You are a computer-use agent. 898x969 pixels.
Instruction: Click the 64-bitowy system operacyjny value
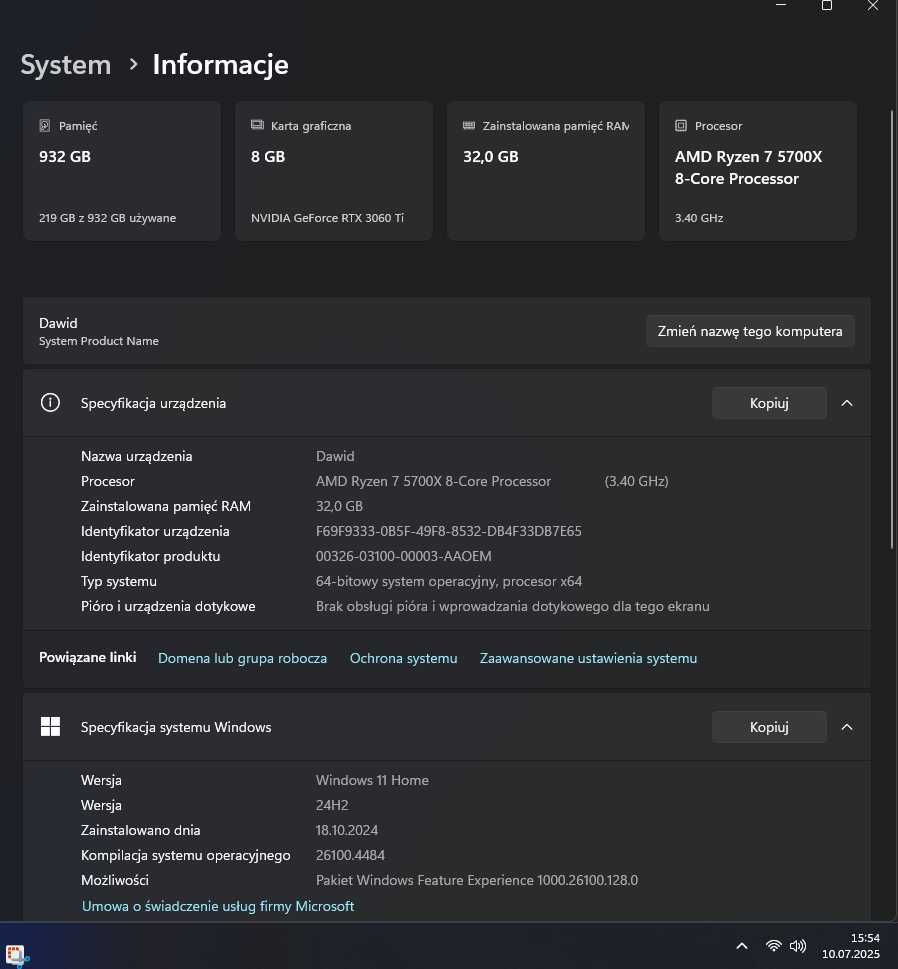[449, 581]
